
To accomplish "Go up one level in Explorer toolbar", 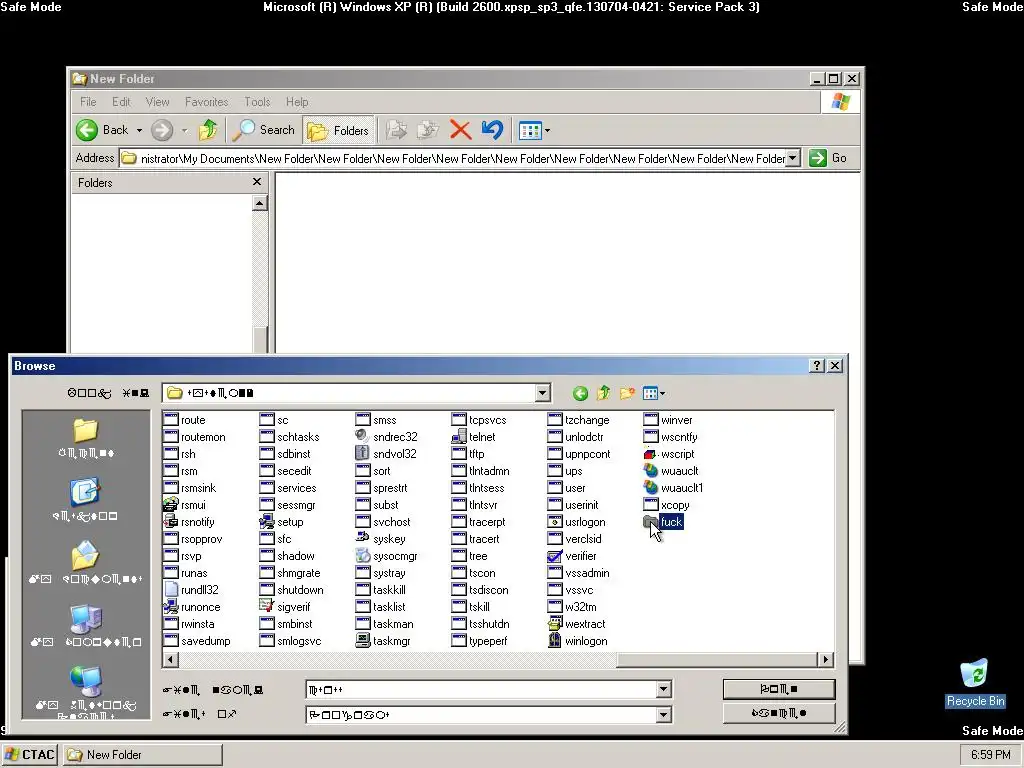I will click(x=208, y=130).
